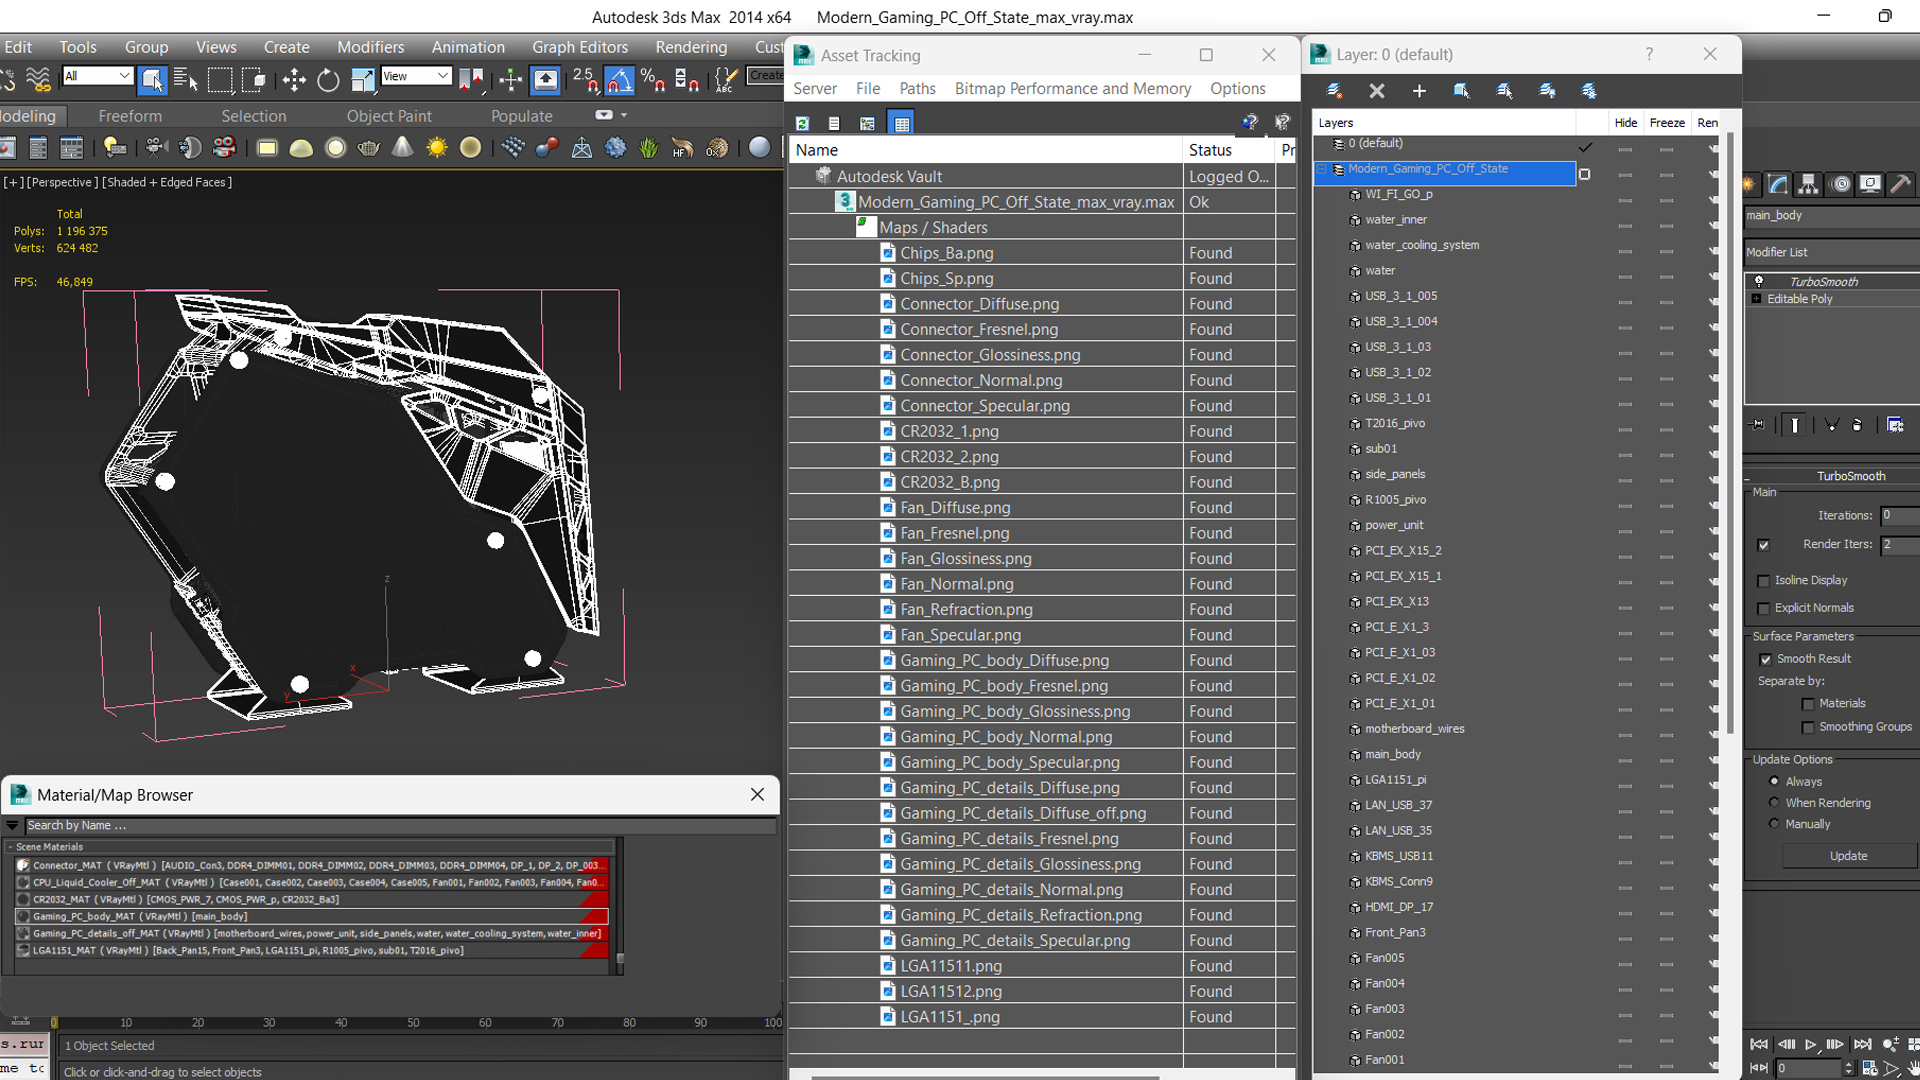Viewport: 1920px width, 1080px height.
Task: Toggle Smooth Result checkbox
Action: point(1766,659)
